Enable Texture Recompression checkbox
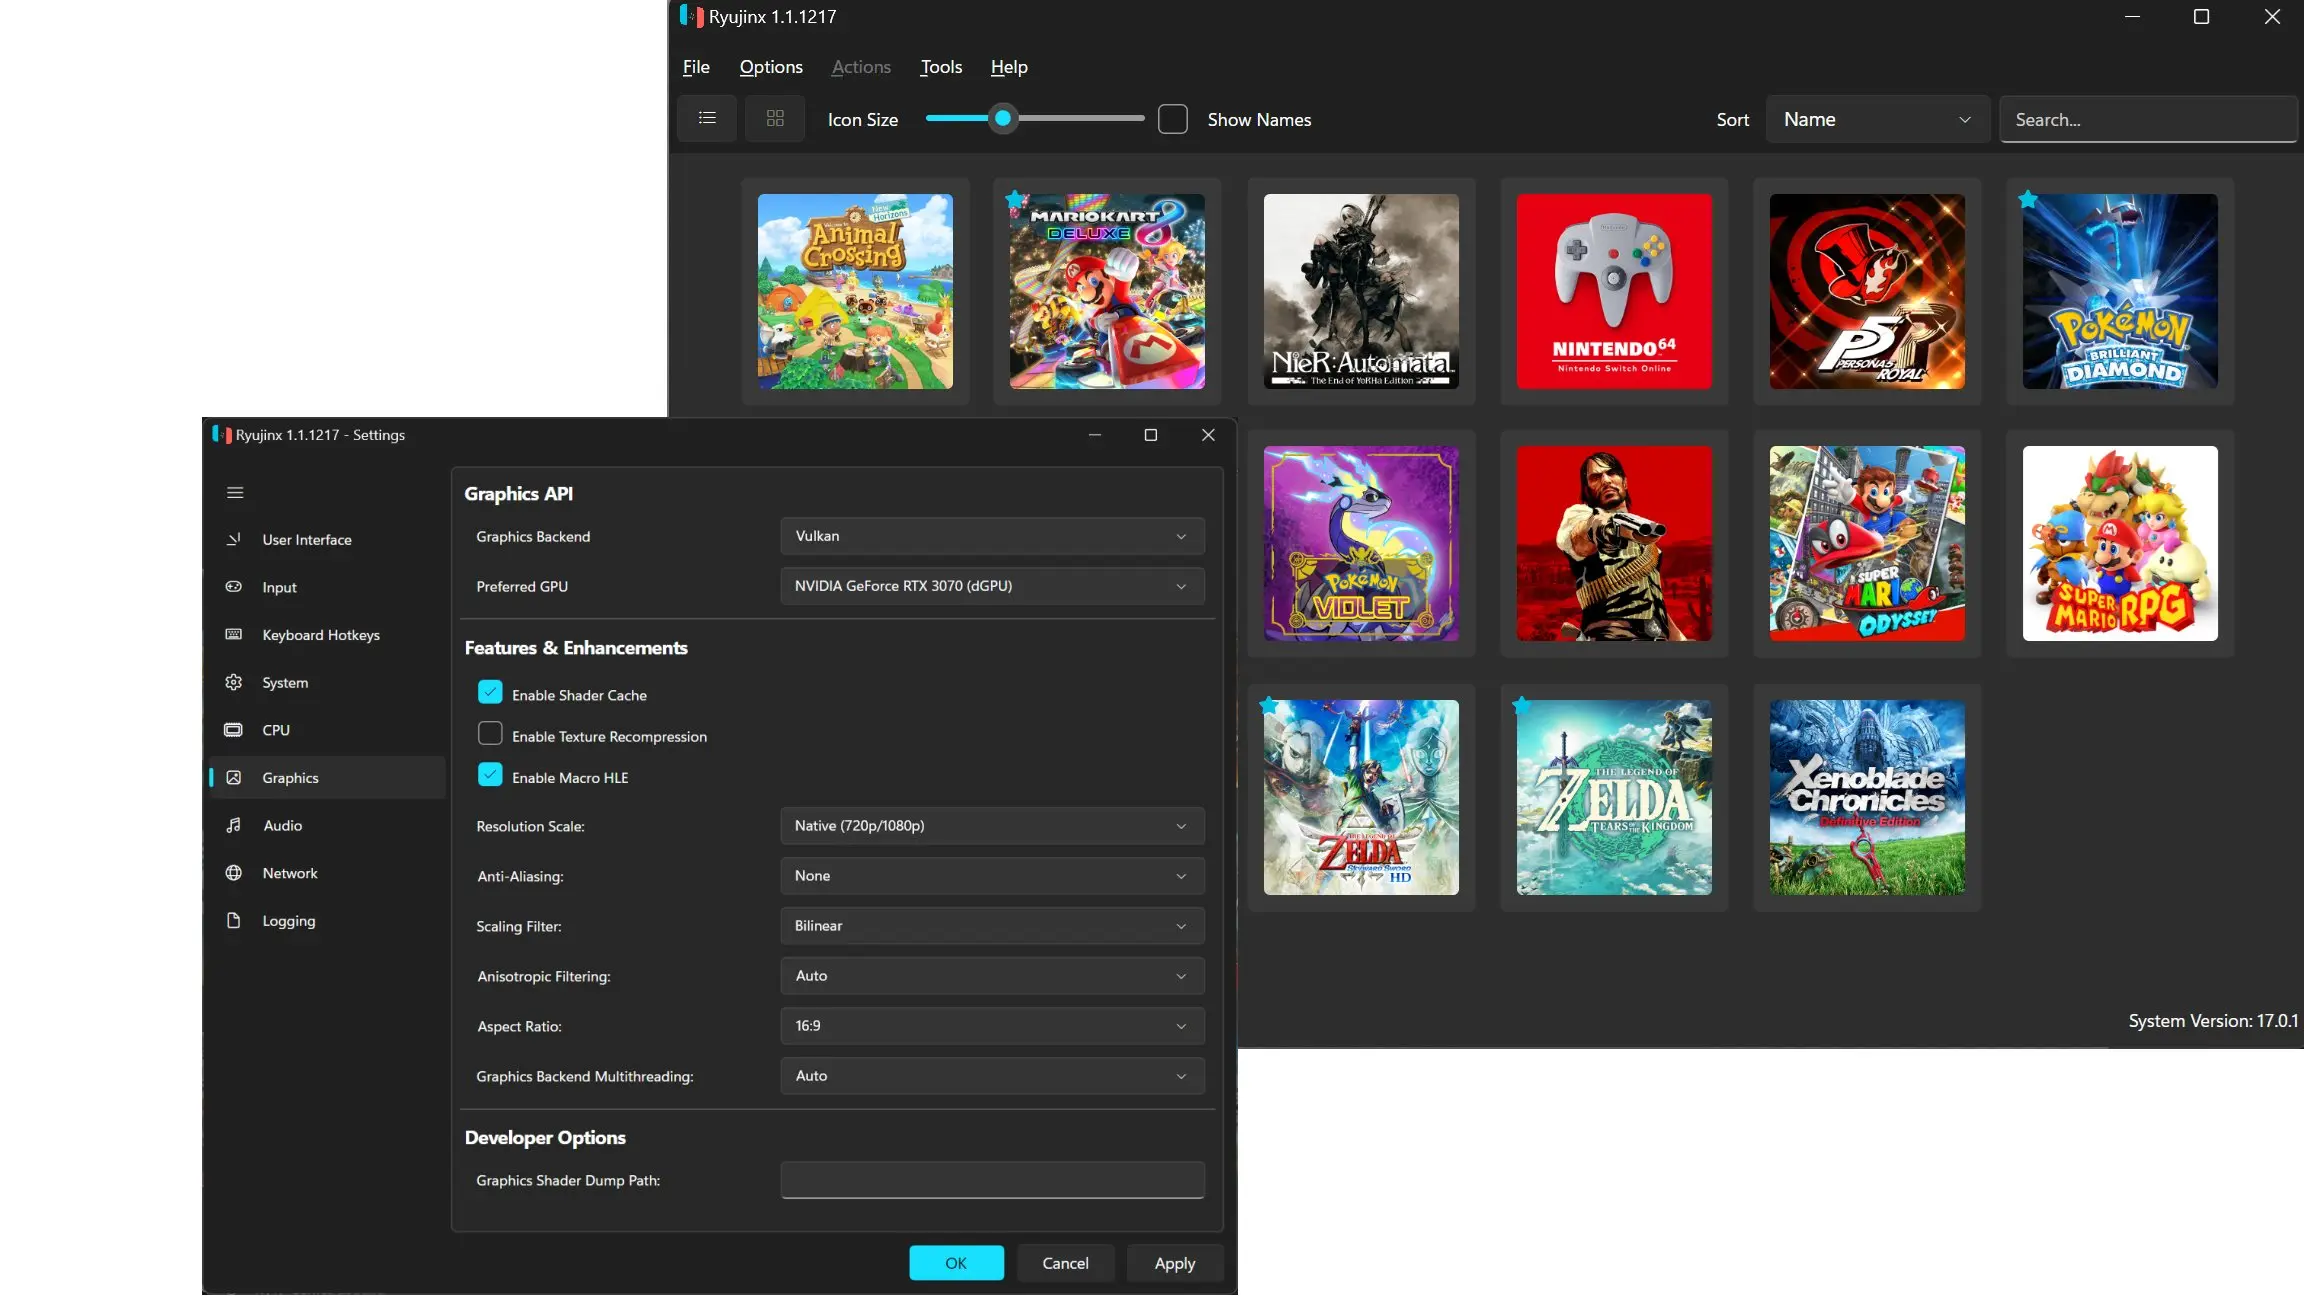Image resolution: width=2304 pixels, height=1296 pixels. click(x=490, y=734)
